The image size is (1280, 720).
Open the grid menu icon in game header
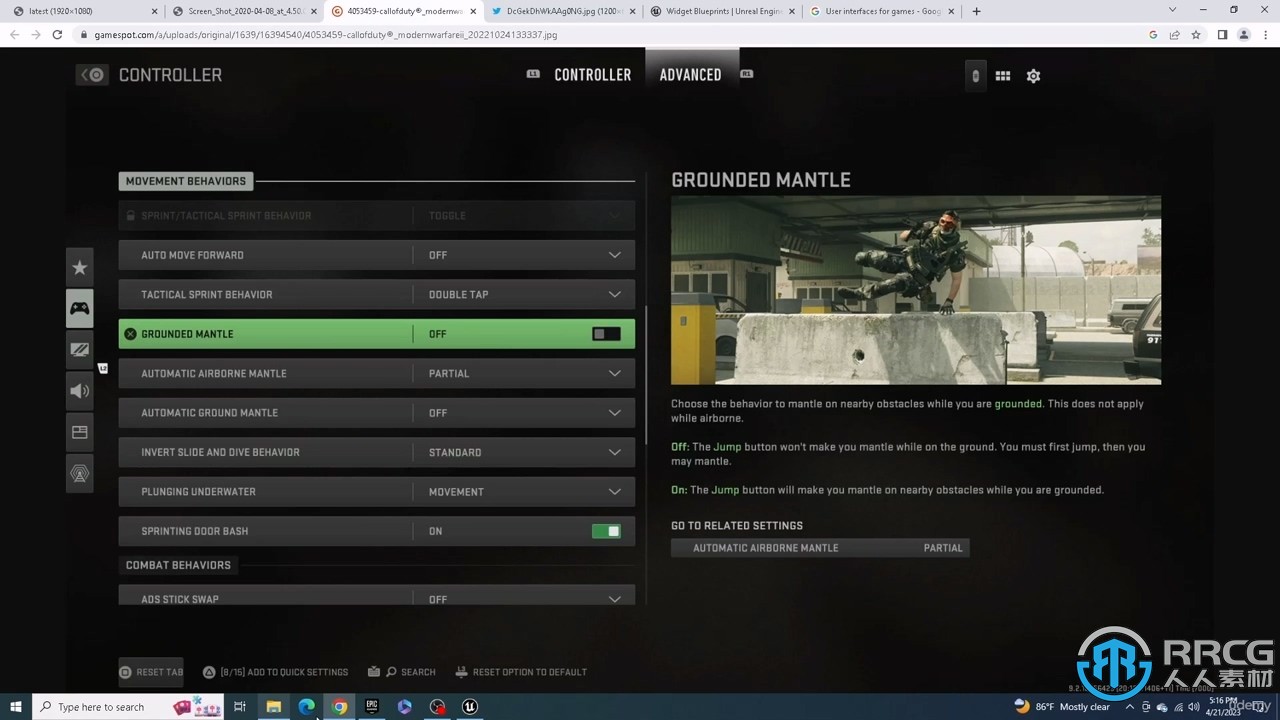pyautogui.click(x=1003, y=76)
